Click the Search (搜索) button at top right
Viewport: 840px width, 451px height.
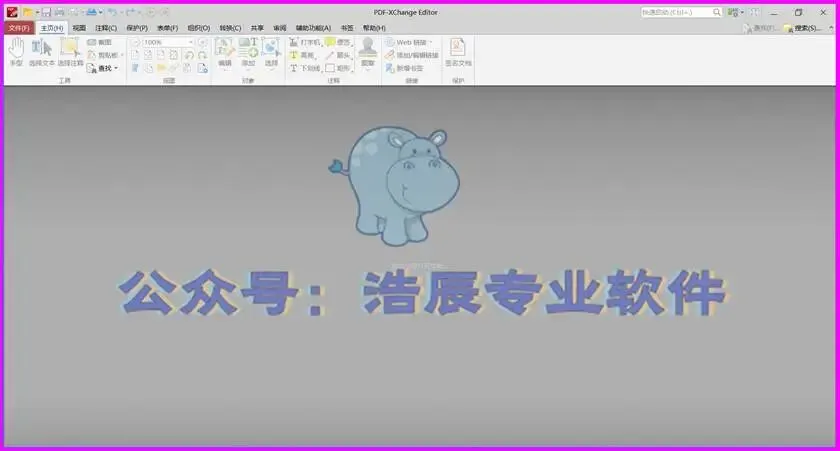804,28
